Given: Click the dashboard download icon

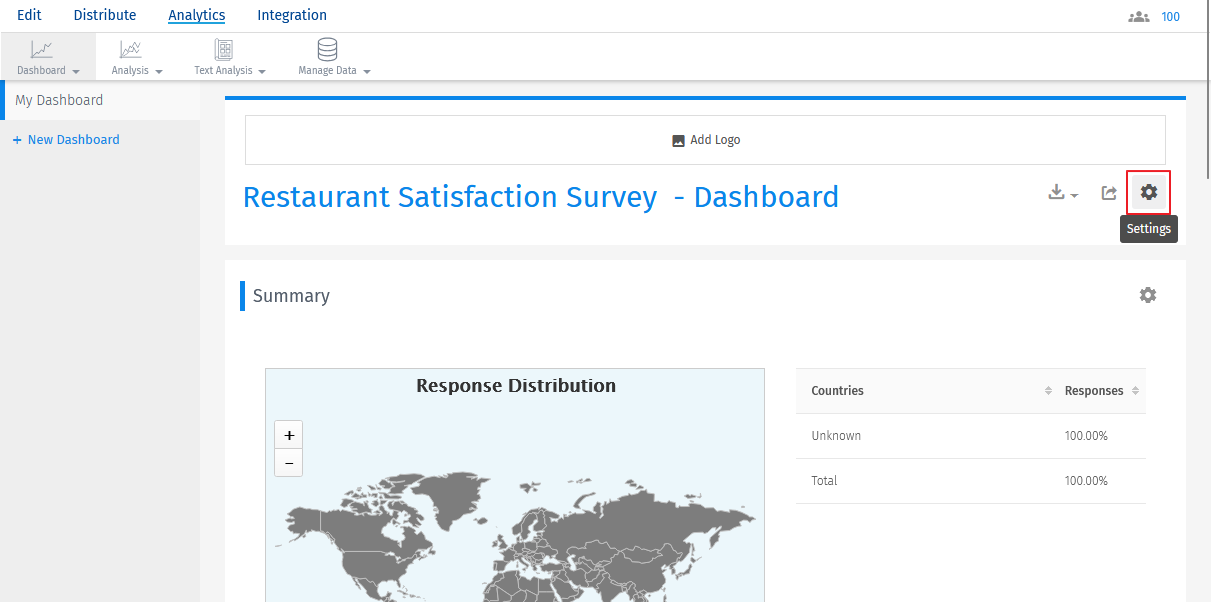Looking at the screenshot, I should pos(1056,191).
